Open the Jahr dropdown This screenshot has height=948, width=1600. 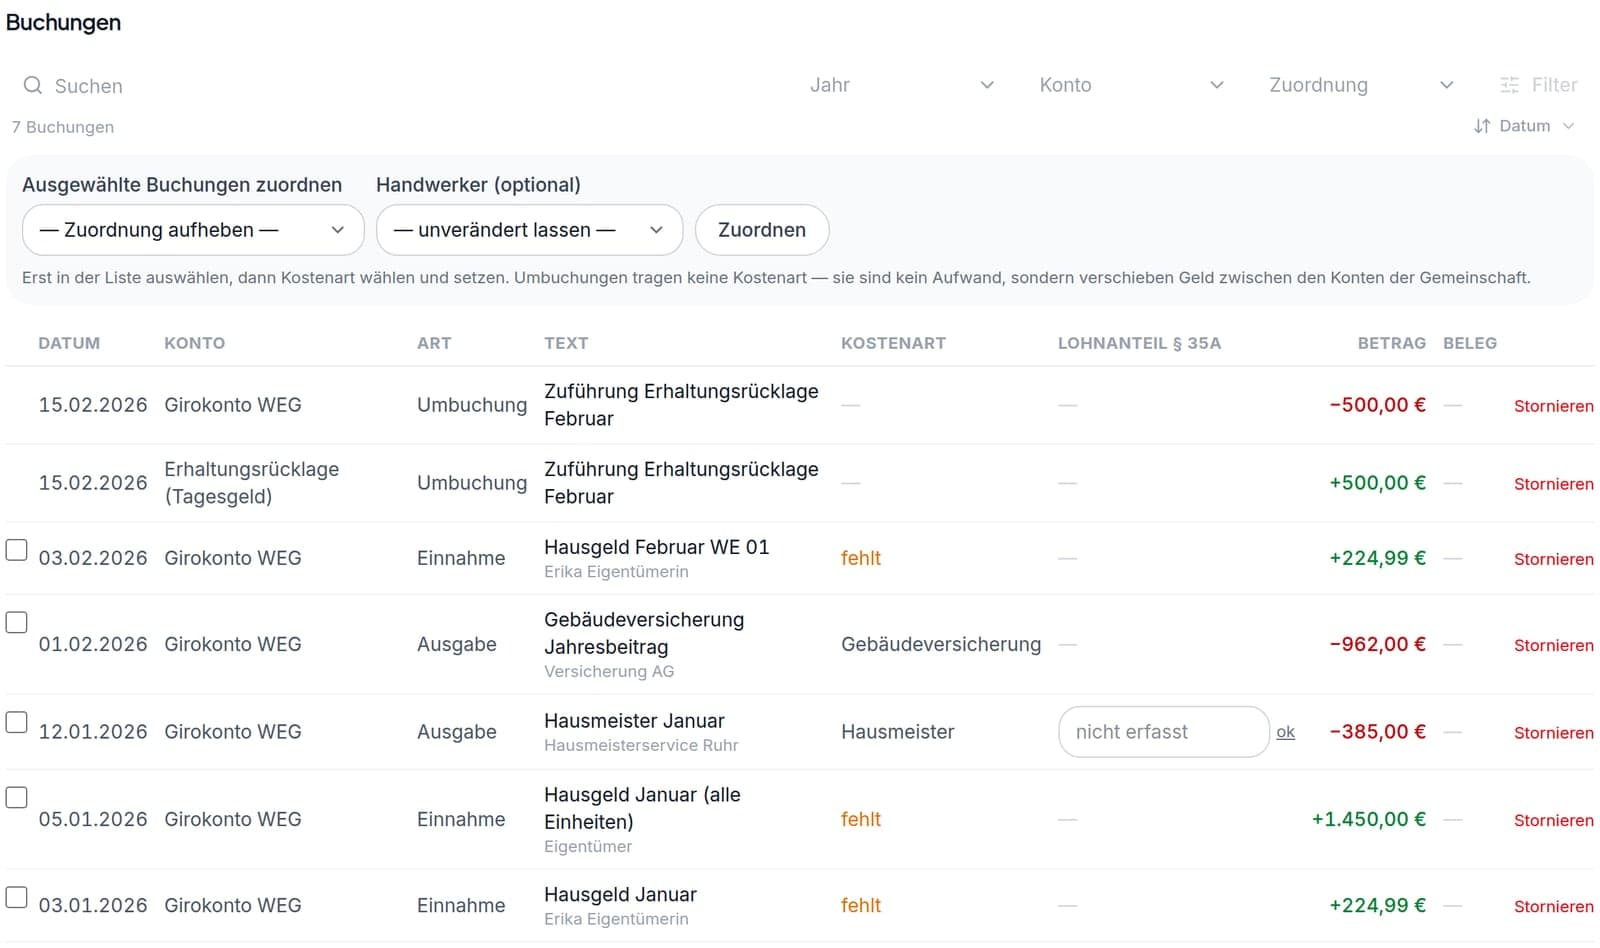pos(902,86)
